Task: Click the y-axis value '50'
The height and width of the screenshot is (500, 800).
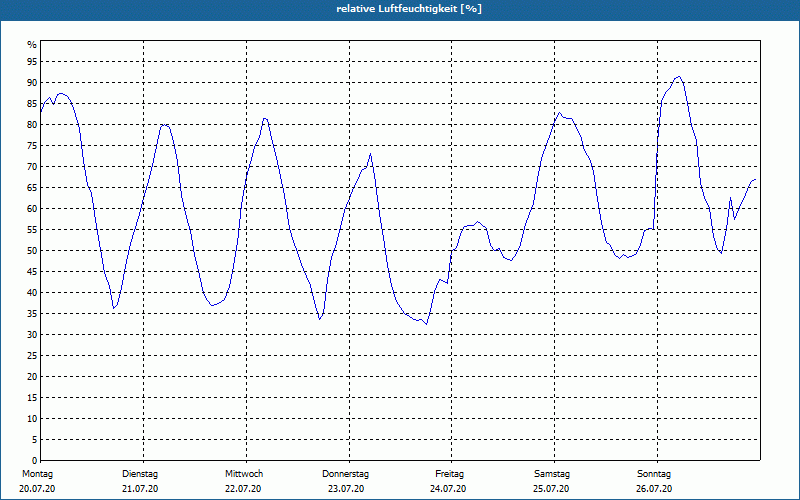Action: [x=32, y=251]
